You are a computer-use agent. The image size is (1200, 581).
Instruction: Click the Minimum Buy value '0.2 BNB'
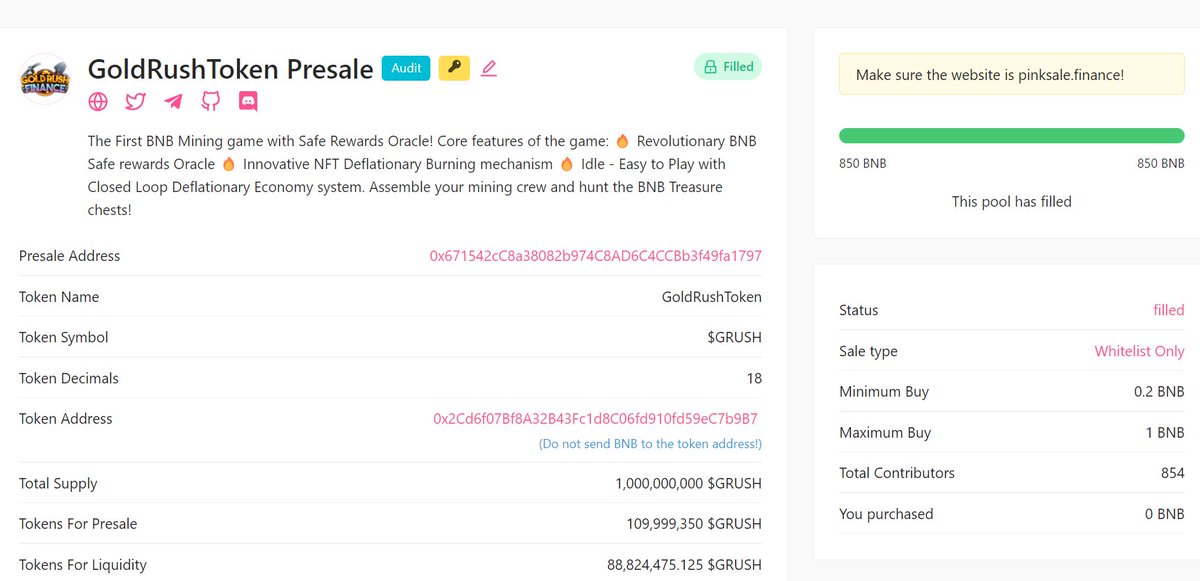1160,392
